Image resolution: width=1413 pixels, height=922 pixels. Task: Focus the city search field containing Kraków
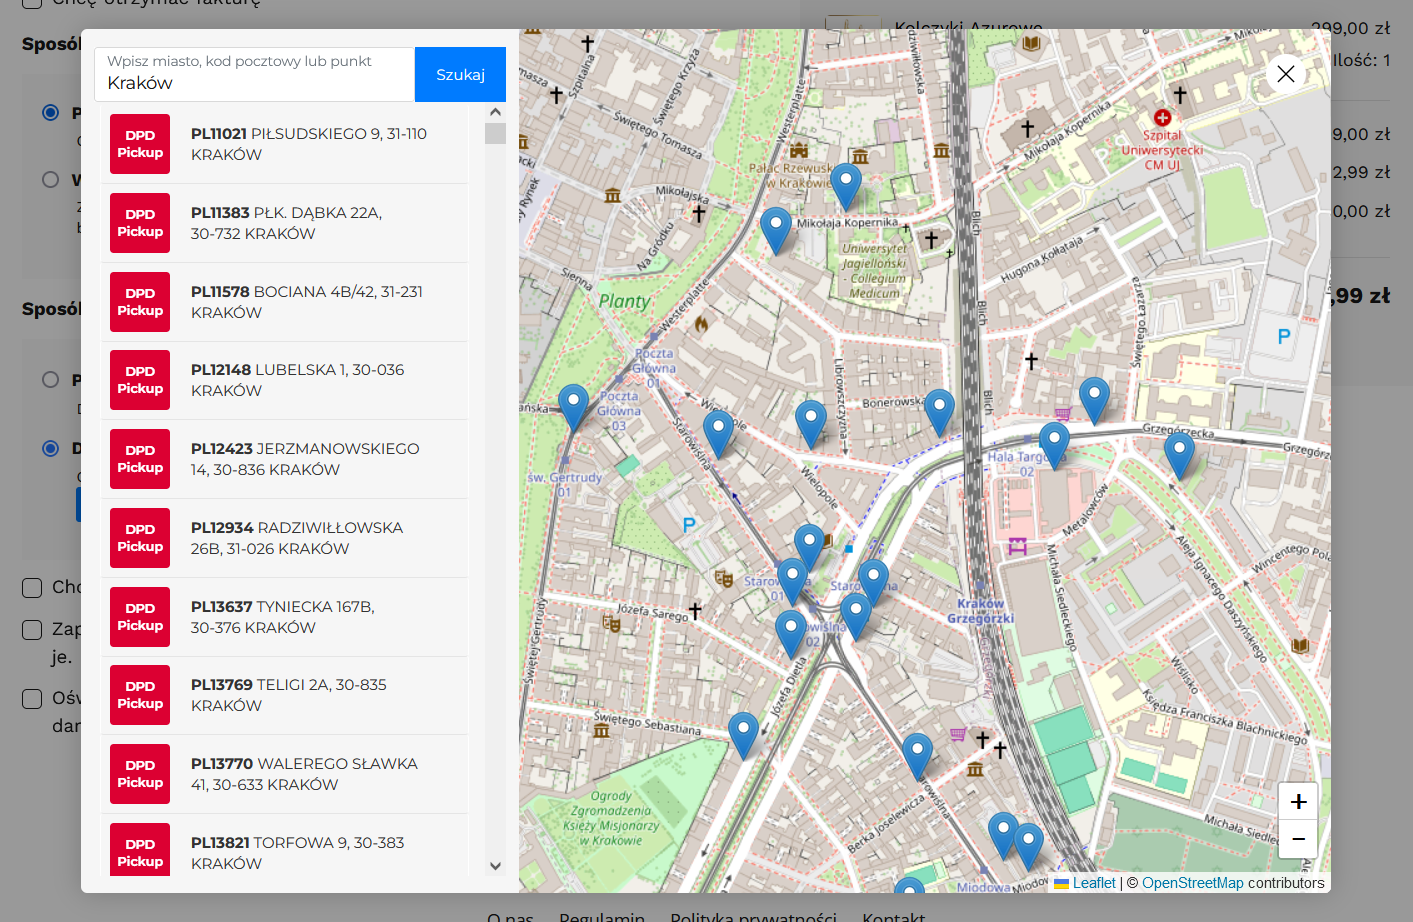(x=255, y=75)
